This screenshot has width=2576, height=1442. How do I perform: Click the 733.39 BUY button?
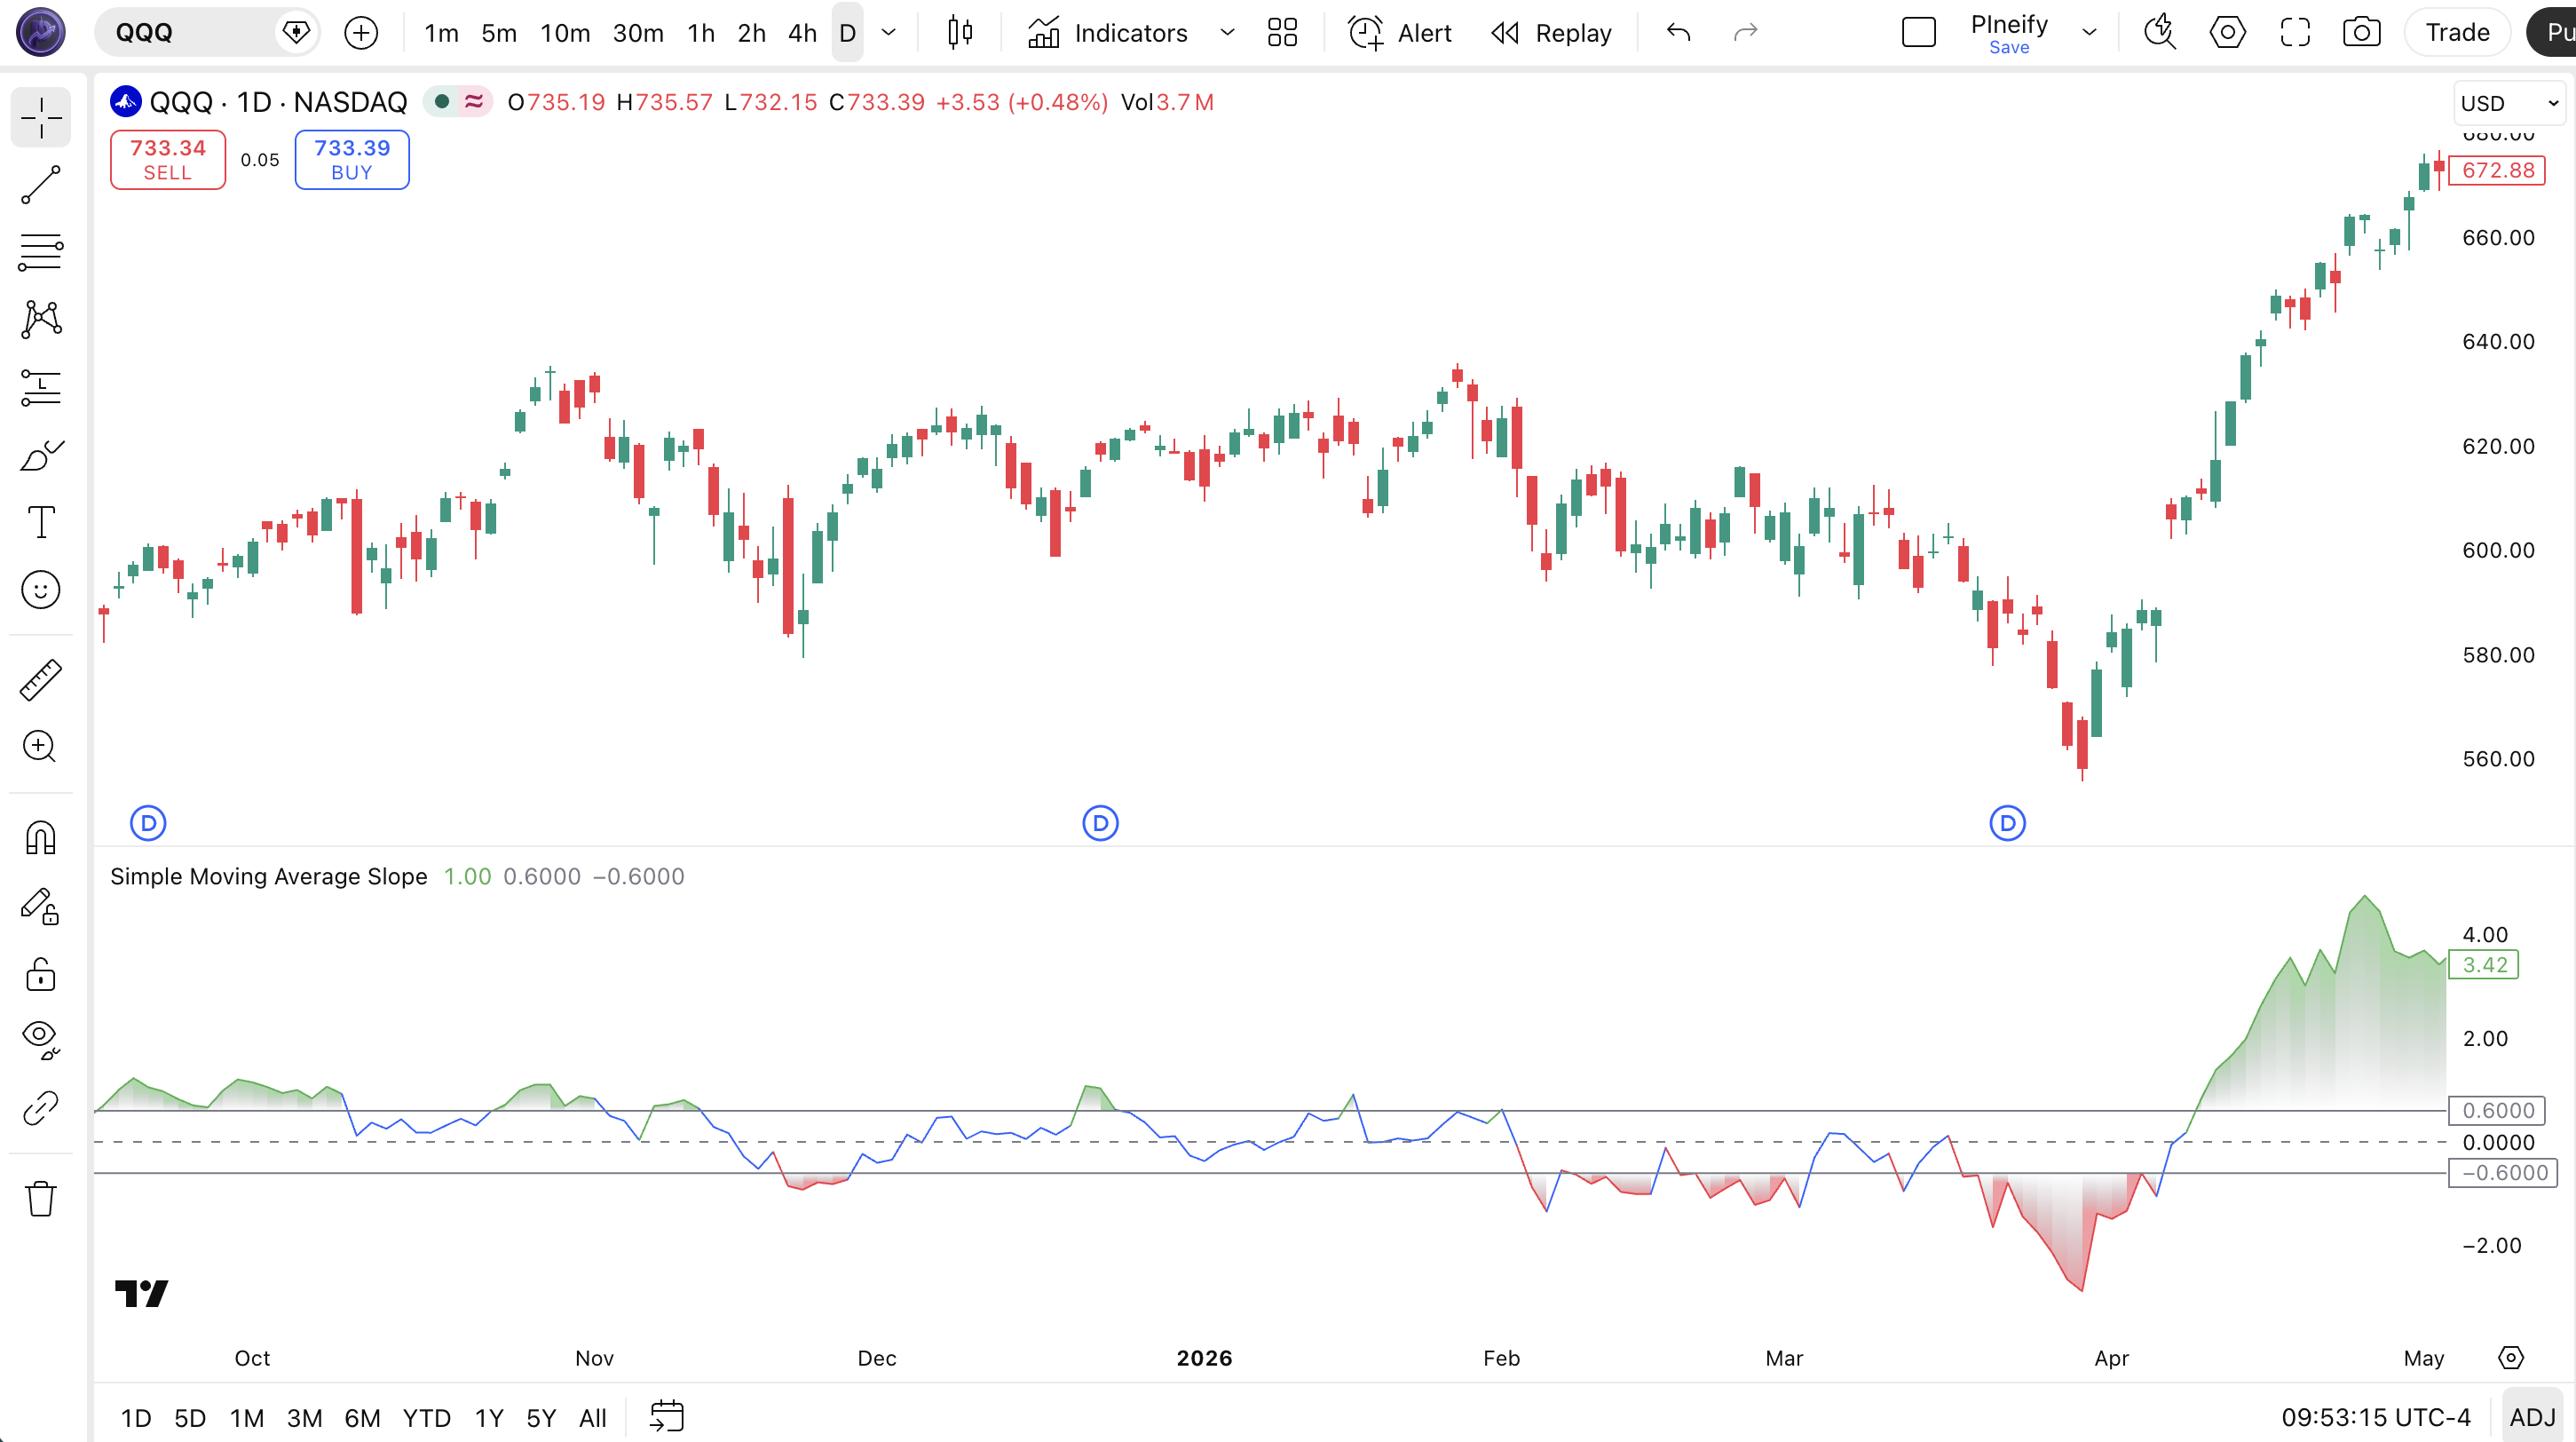[x=352, y=160]
